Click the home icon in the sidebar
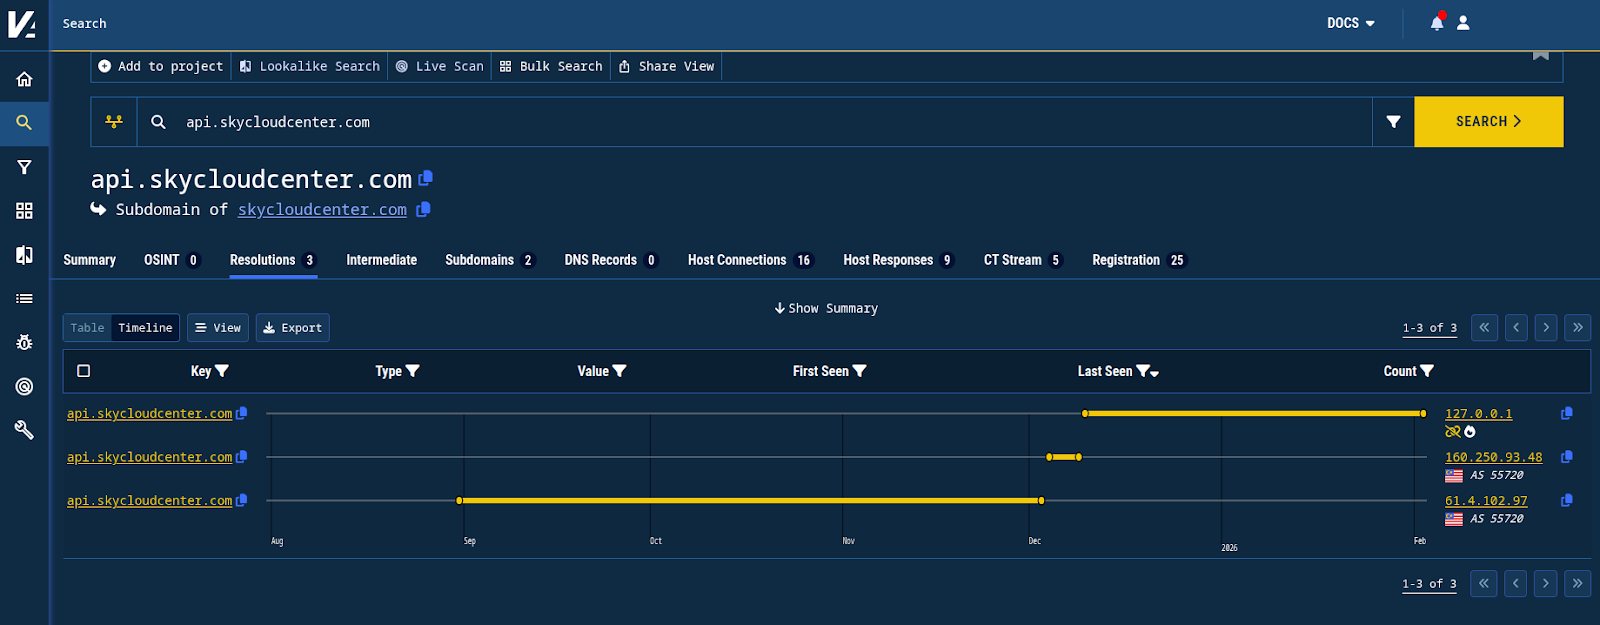Image resolution: width=1600 pixels, height=625 pixels. tap(24, 79)
